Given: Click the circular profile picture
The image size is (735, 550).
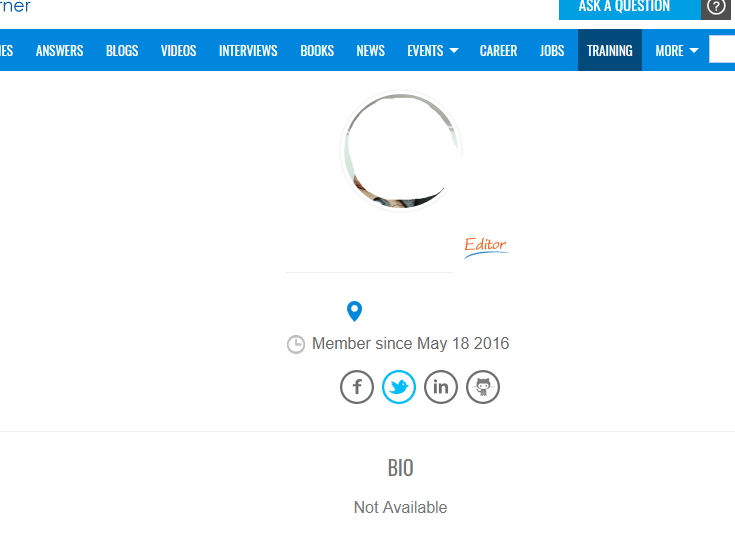Looking at the screenshot, I should [x=401, y=151].
